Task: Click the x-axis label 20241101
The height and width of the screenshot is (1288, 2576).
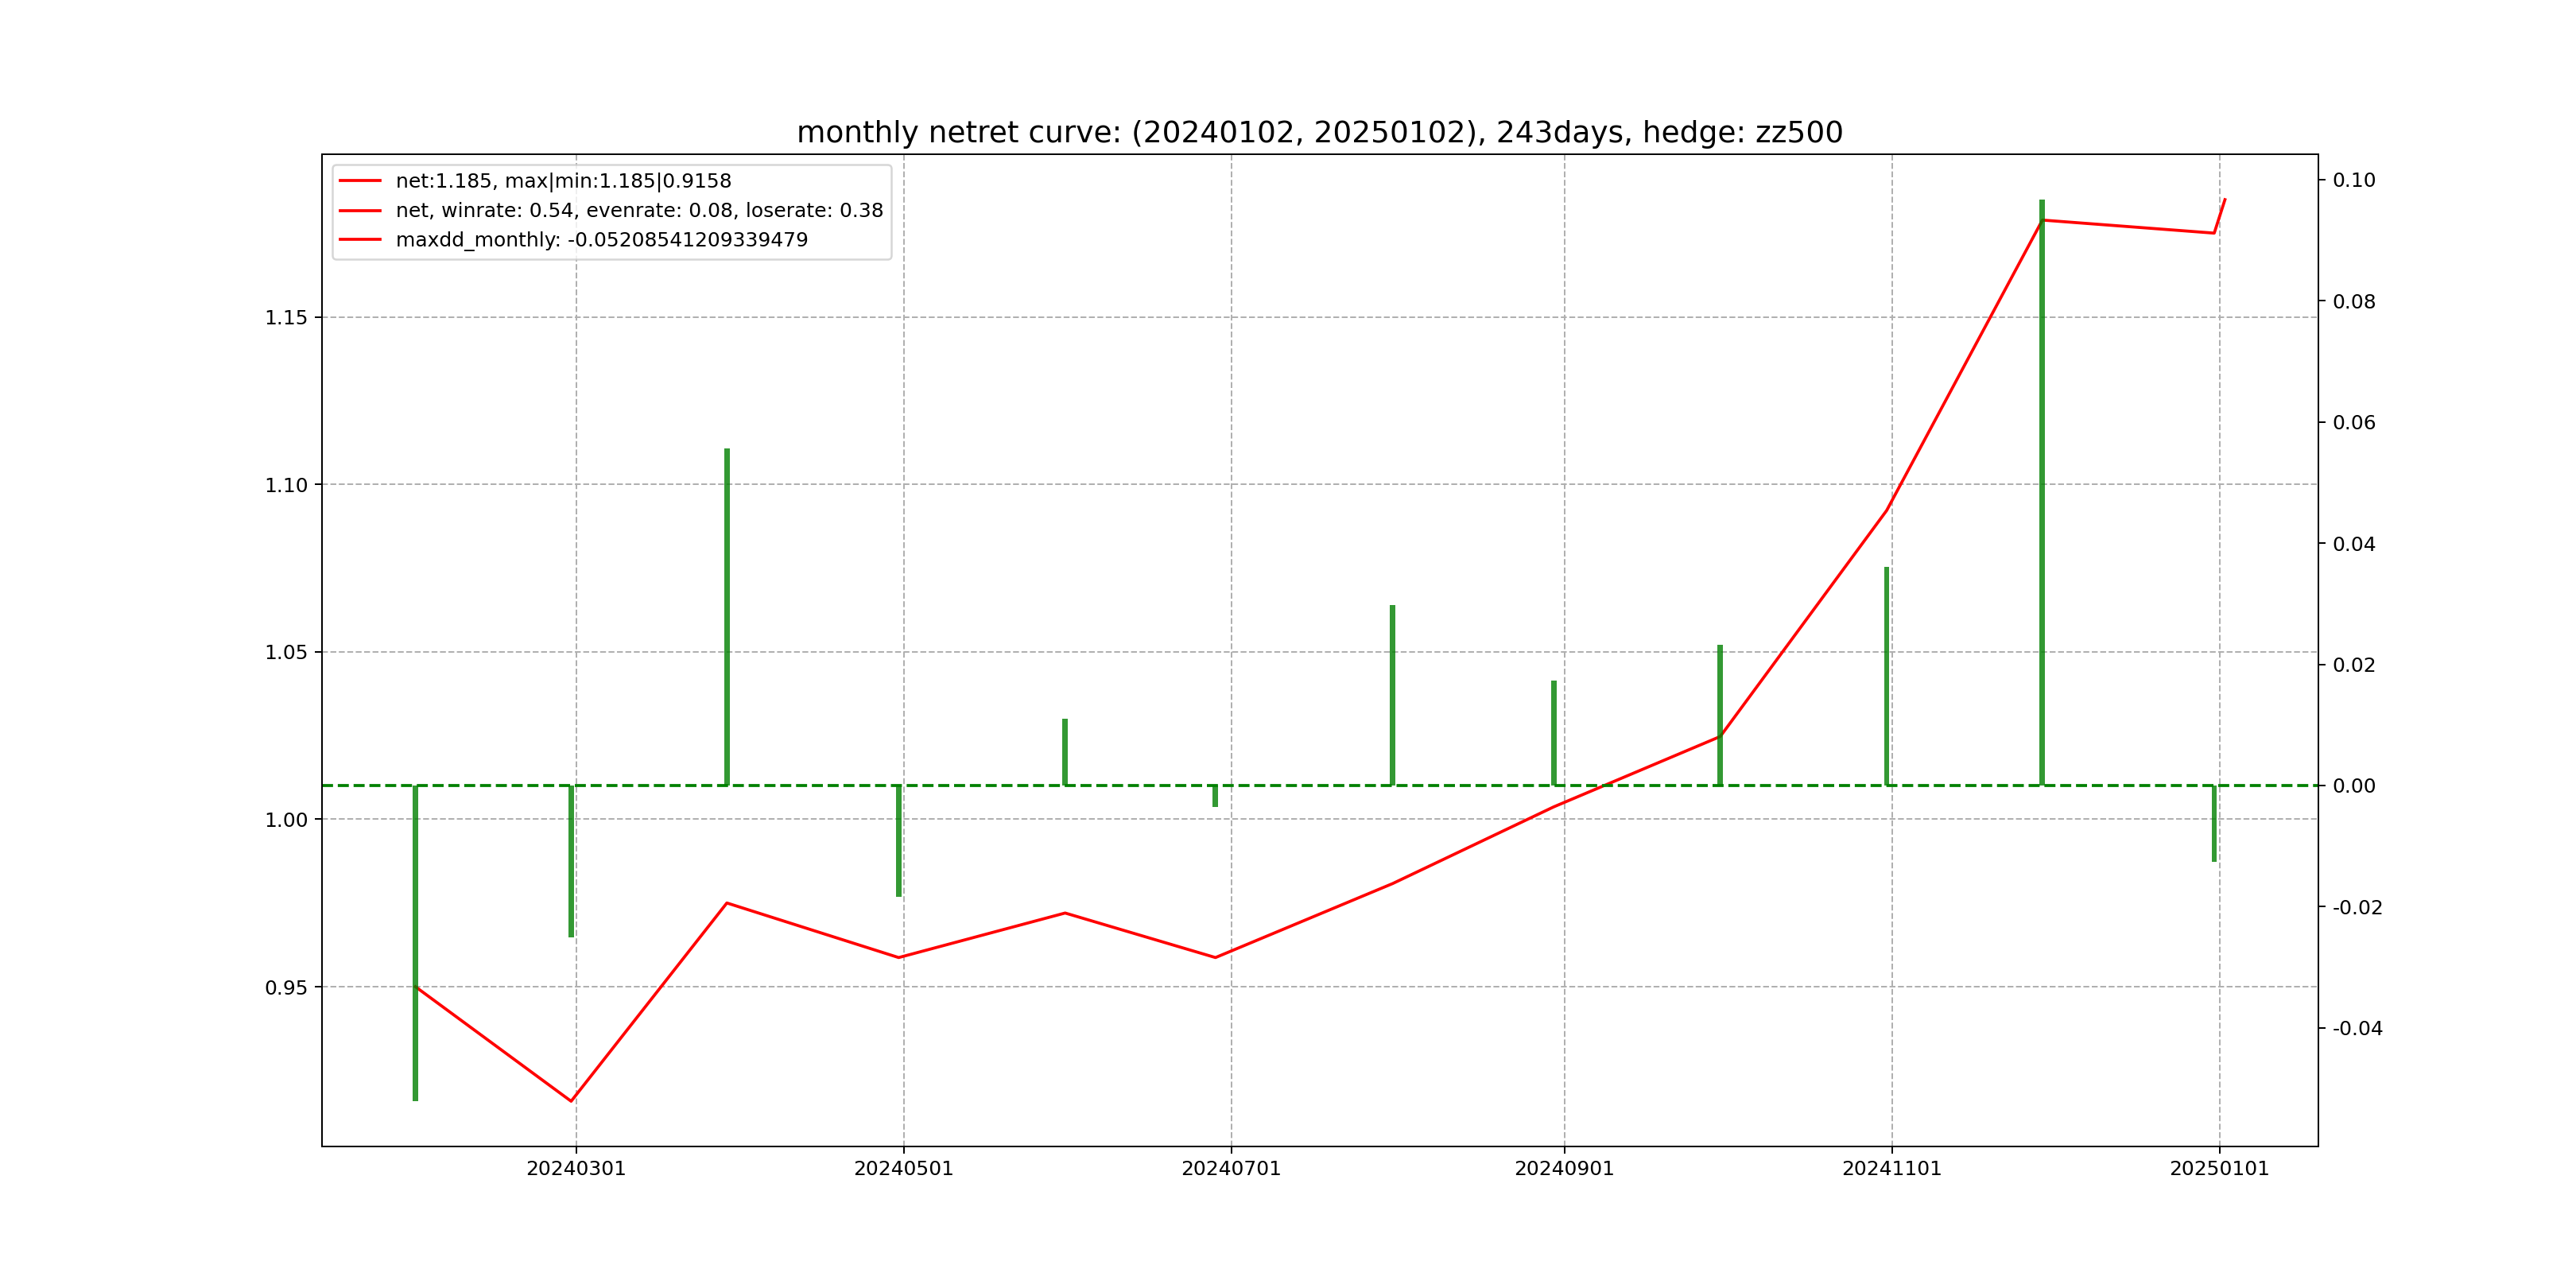Action: [x=1891, y=1169]
